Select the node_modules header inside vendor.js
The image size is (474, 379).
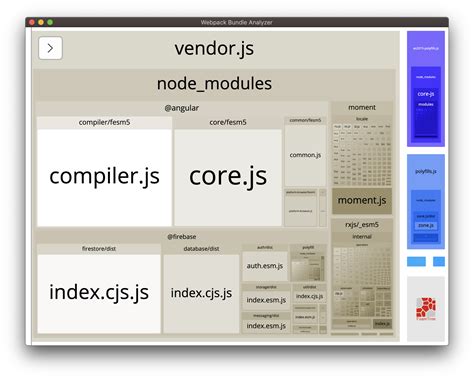[214, 83]
